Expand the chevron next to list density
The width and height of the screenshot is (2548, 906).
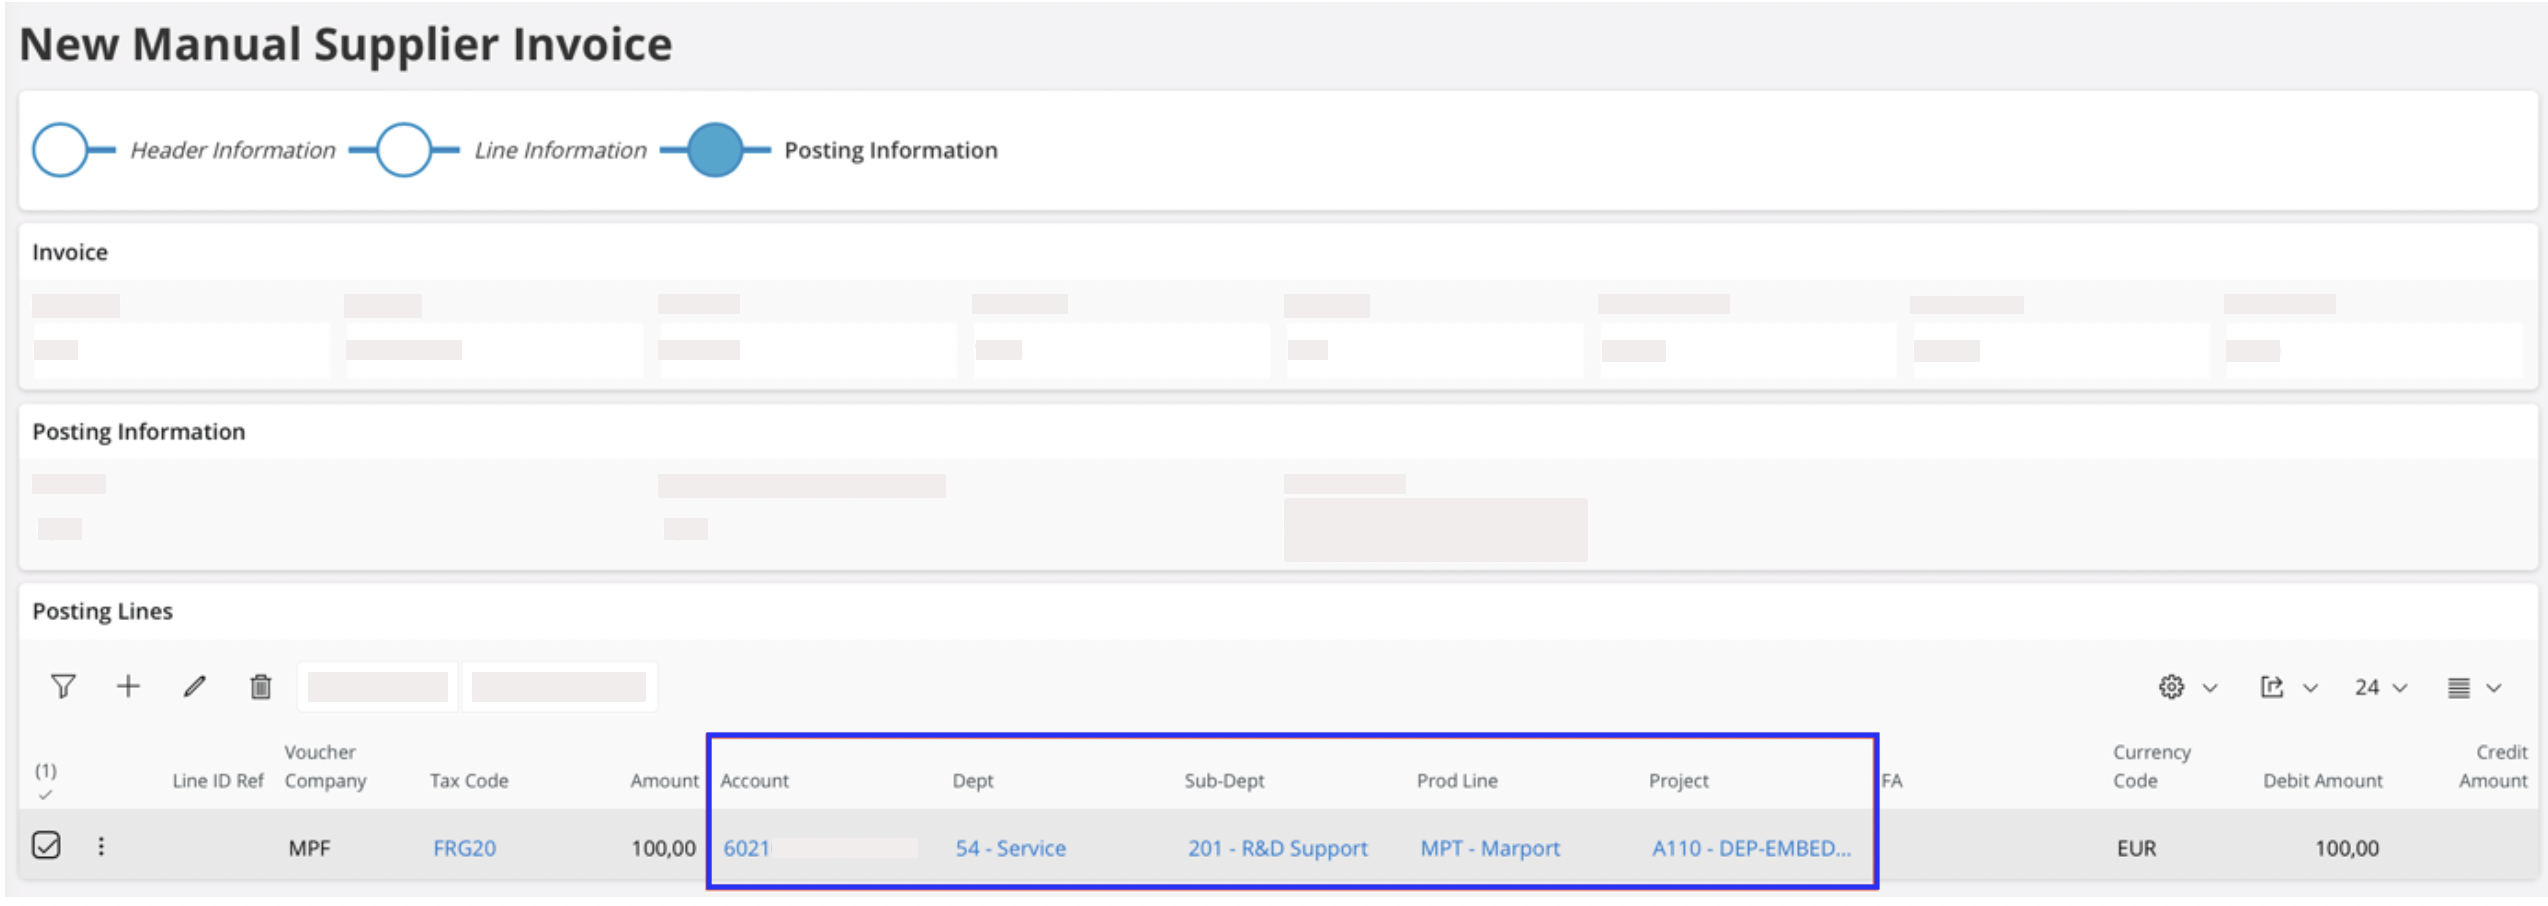pyautogui.click(x=2494, y=688)
